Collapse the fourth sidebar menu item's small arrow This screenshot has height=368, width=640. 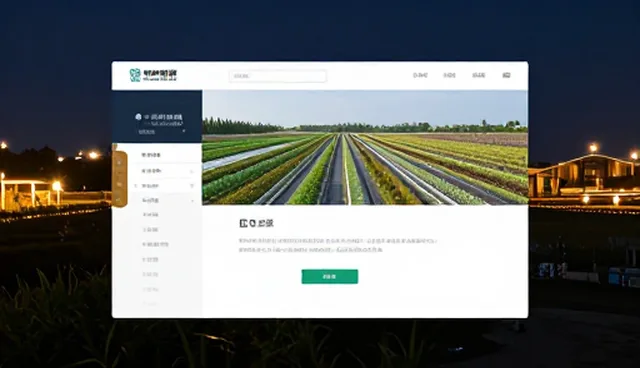pos(192,201)
